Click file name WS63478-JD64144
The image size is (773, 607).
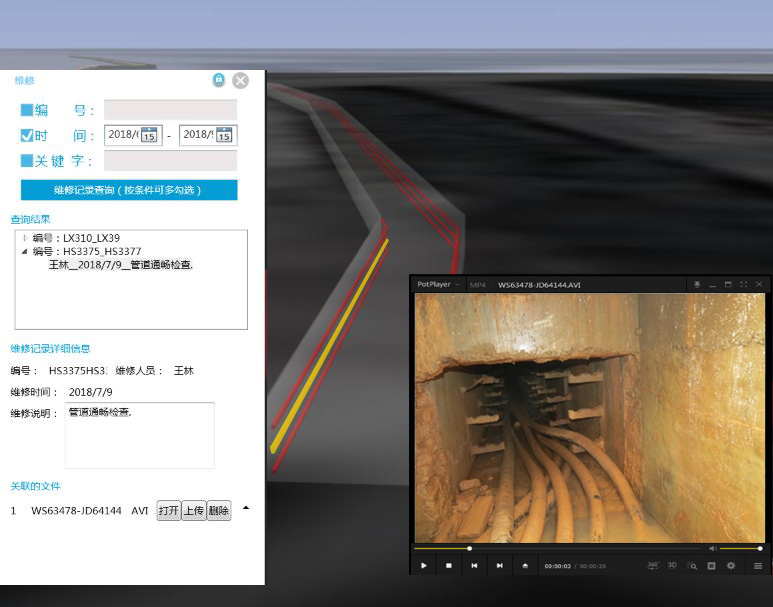[x=76, y=511]
